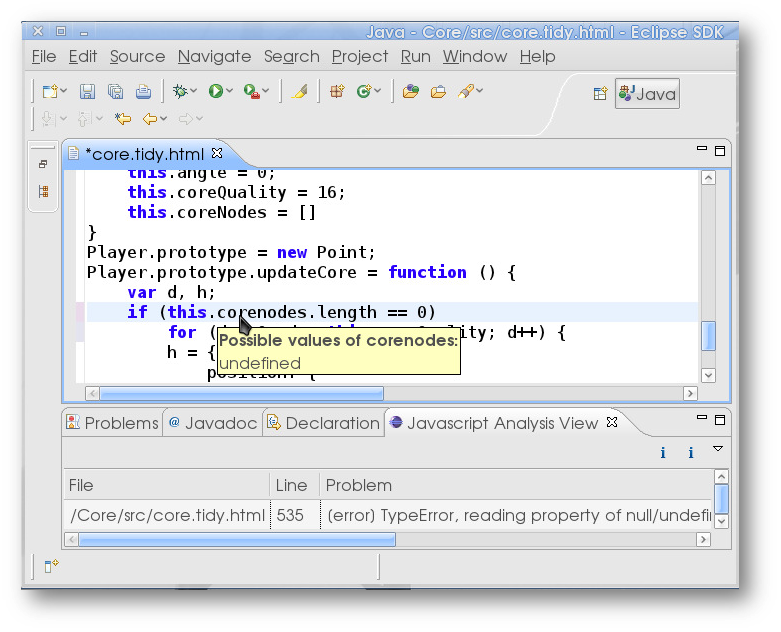Click the Open Perspective icon
The height and width of the screenshot is (632, 781).
tap(601, 94)
